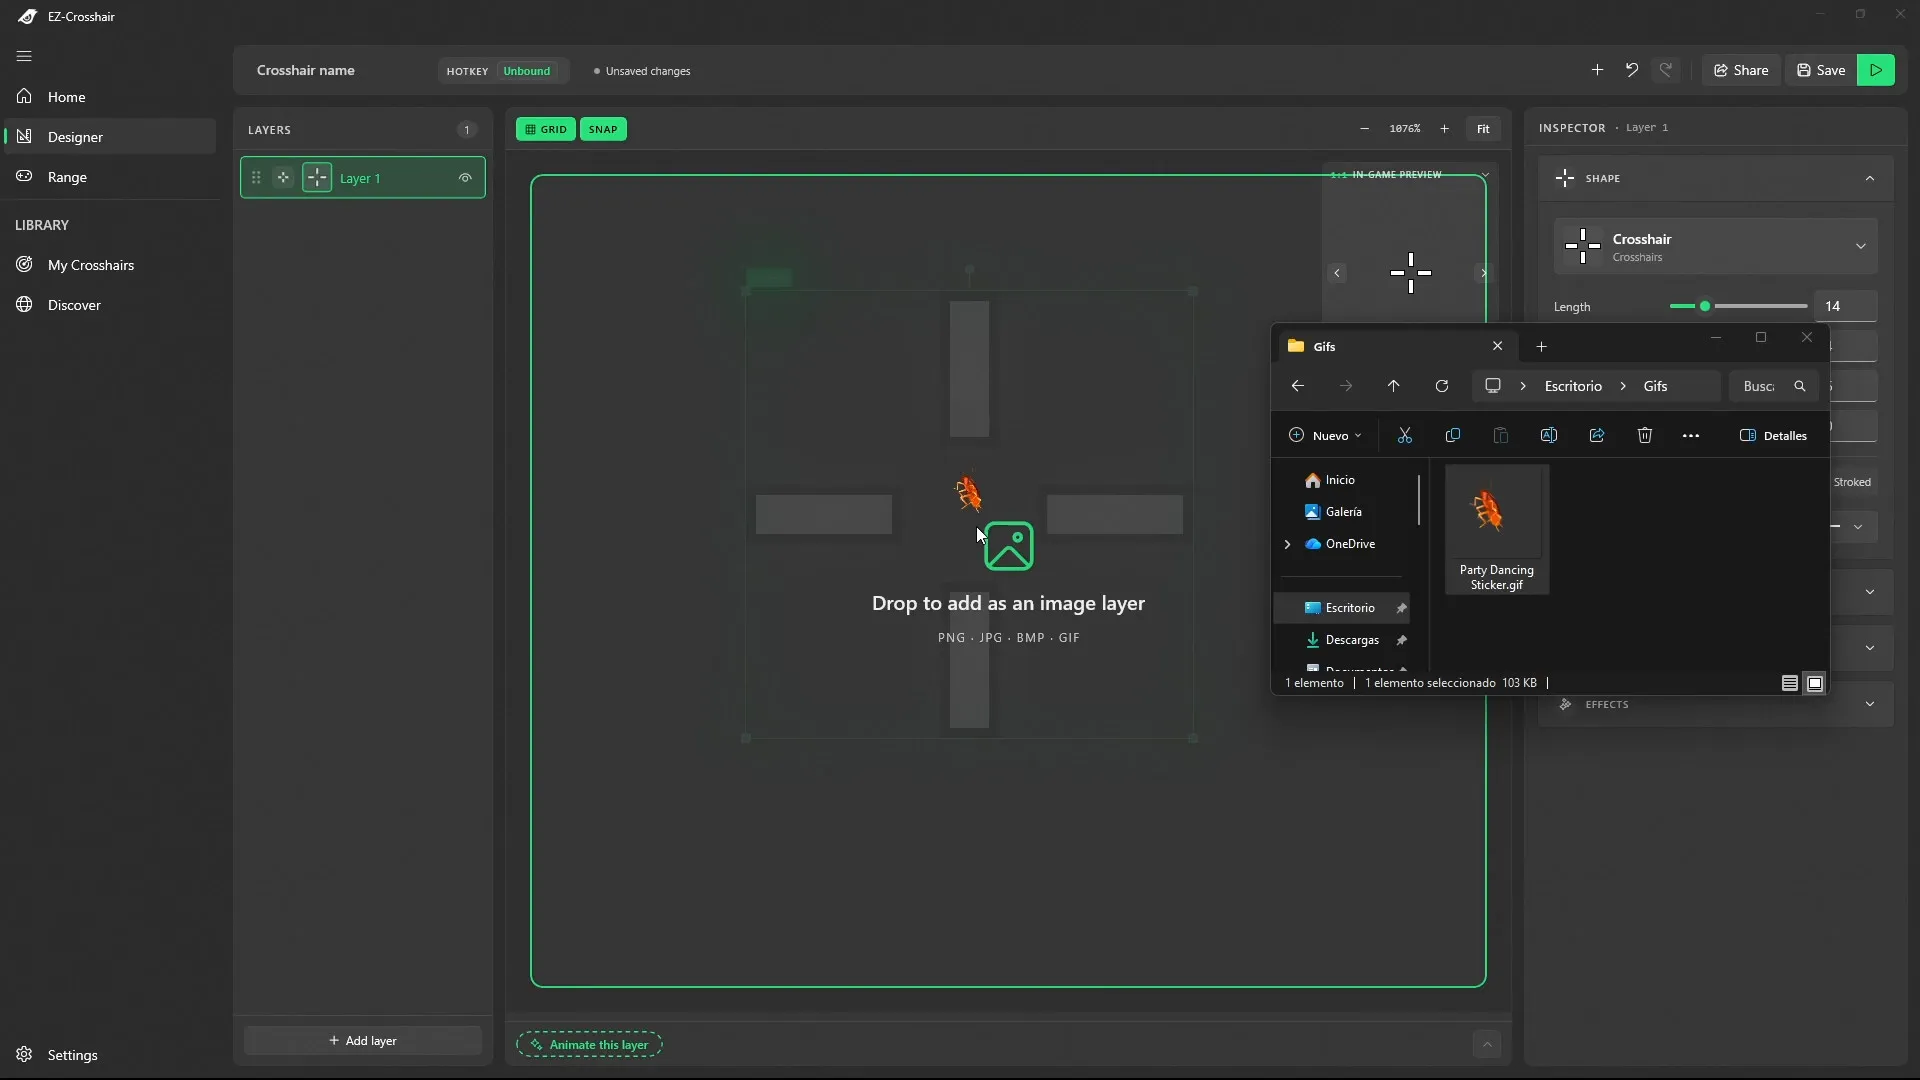Screen dimensions: 1920x1080
Task: Click the redo icon
Action: coord(1666,70)
